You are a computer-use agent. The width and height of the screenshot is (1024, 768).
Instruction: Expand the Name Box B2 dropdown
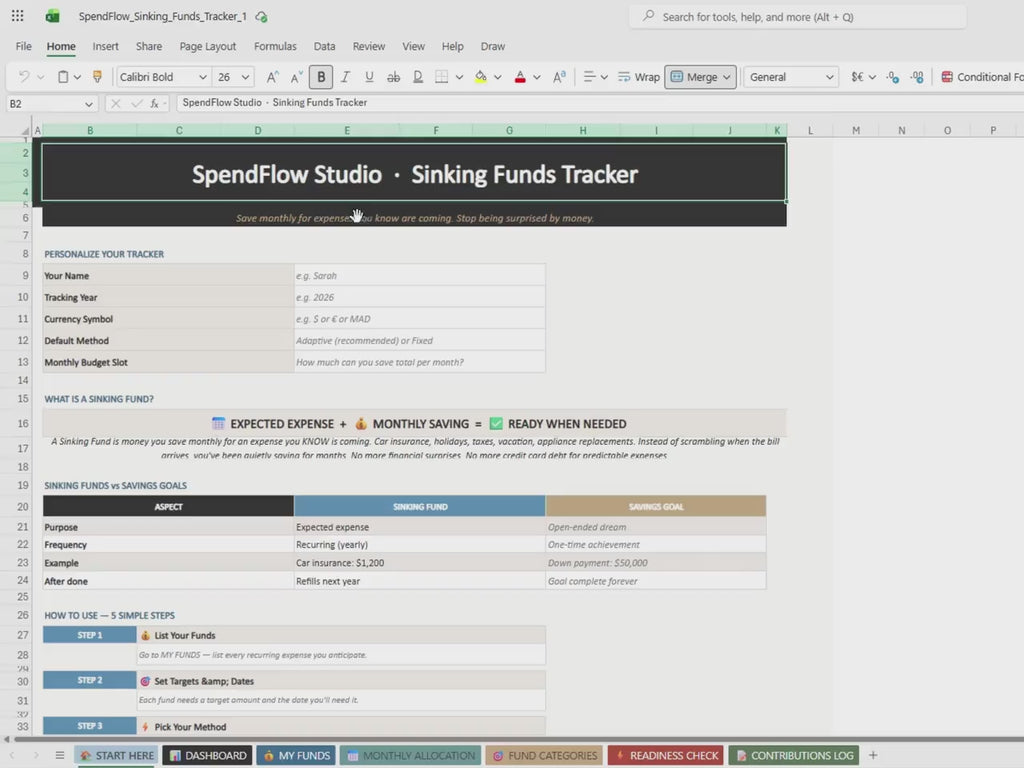click(x=88, y=104)
